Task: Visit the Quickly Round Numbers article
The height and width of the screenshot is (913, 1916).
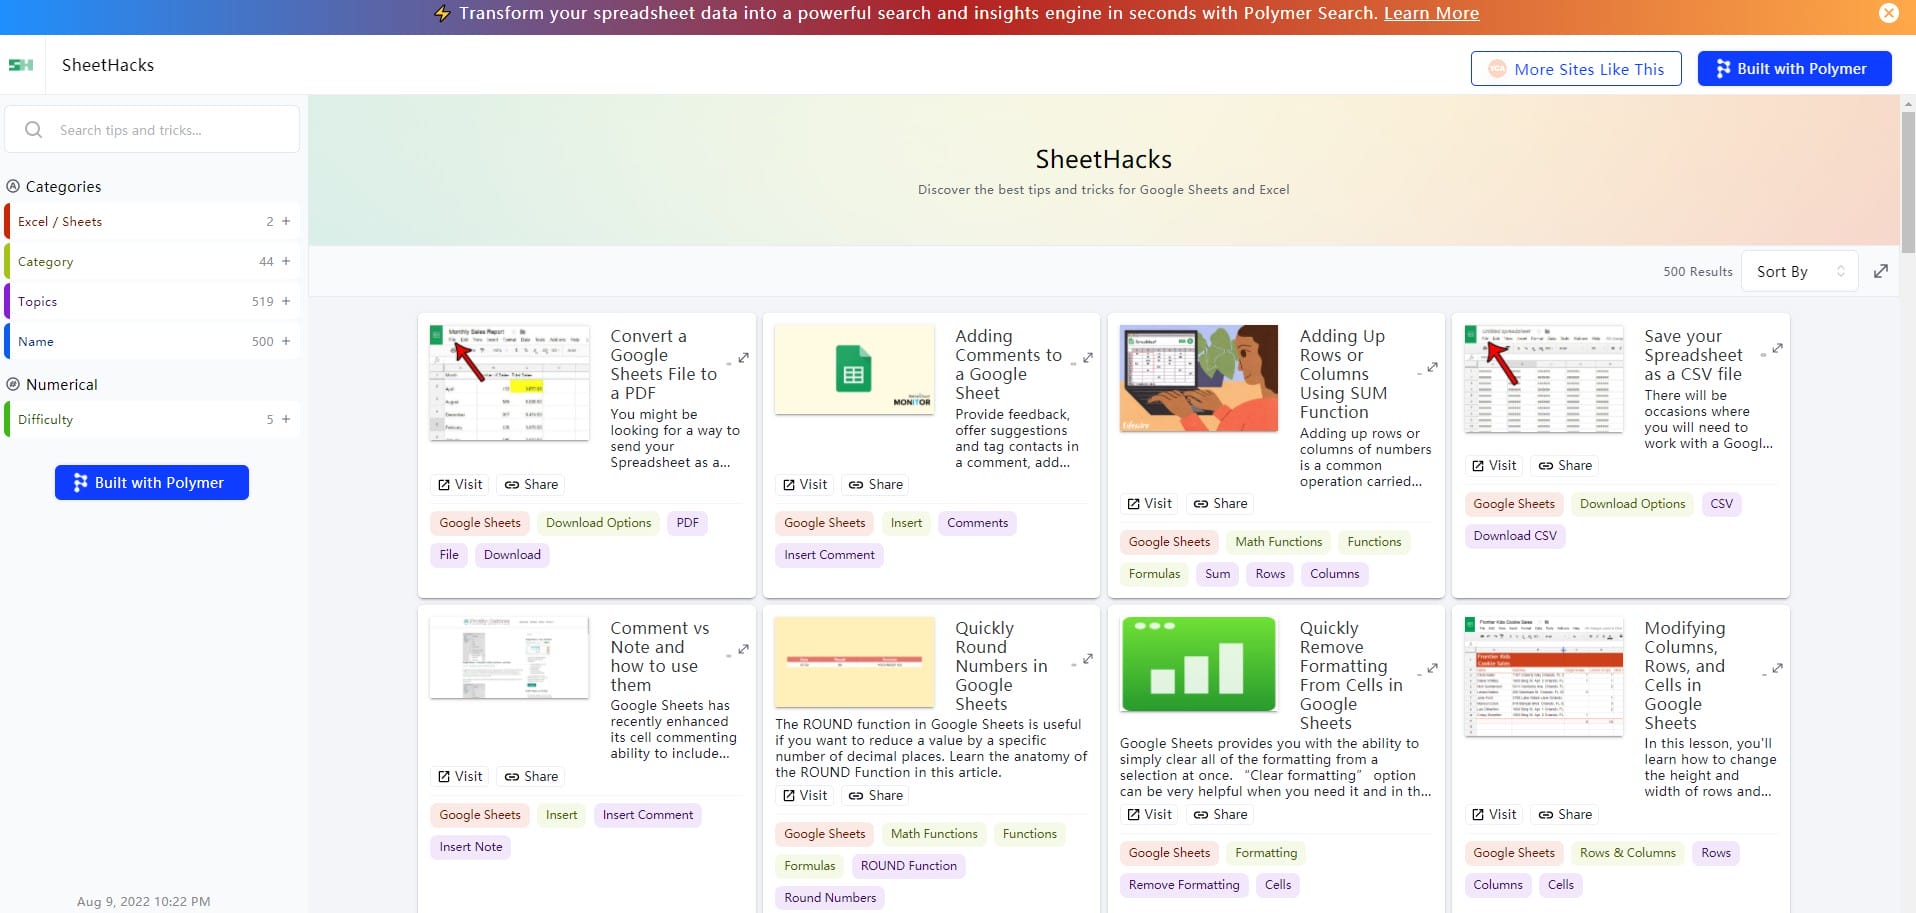Action: [x=805, y=796]
